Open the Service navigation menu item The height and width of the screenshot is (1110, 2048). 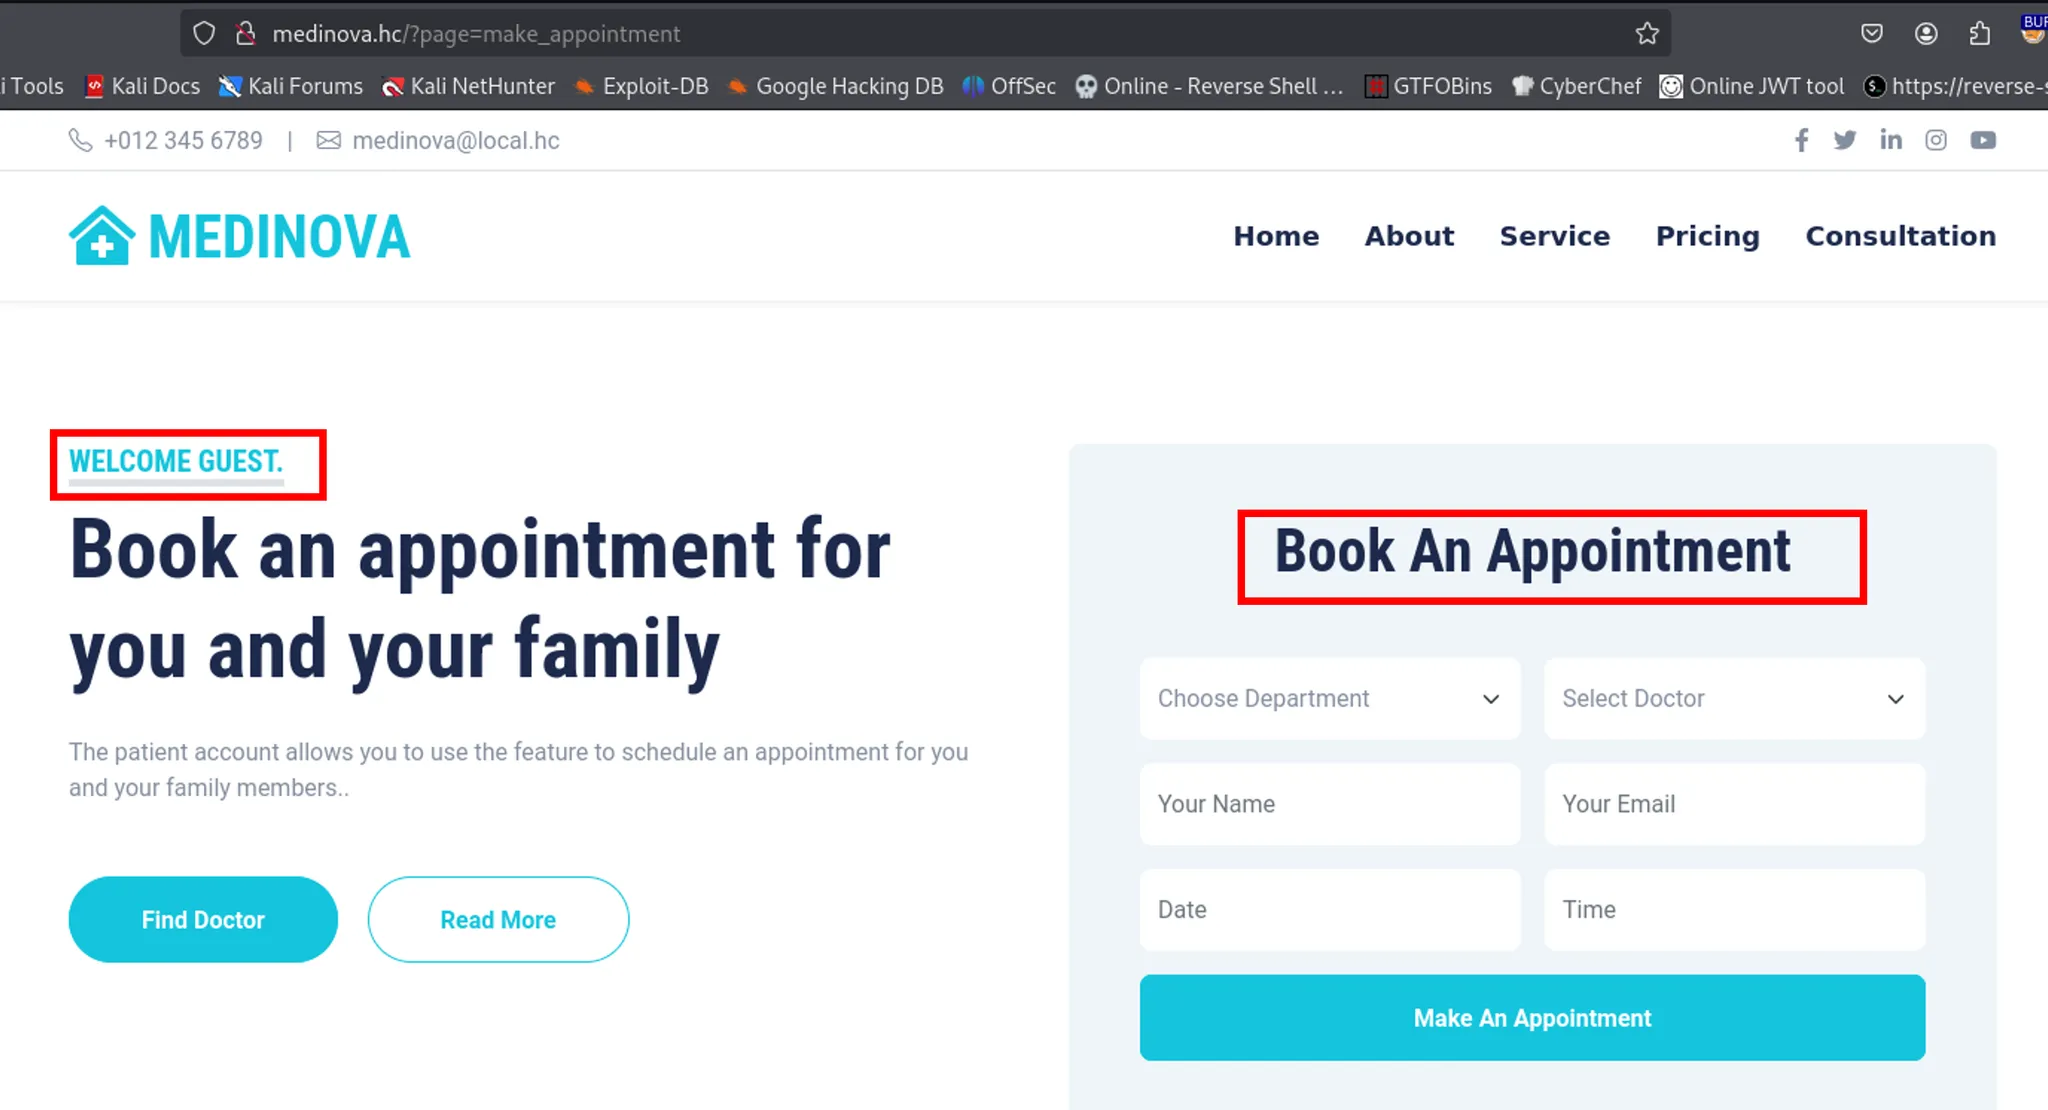pyautogui.click(x=1554, y=236)
